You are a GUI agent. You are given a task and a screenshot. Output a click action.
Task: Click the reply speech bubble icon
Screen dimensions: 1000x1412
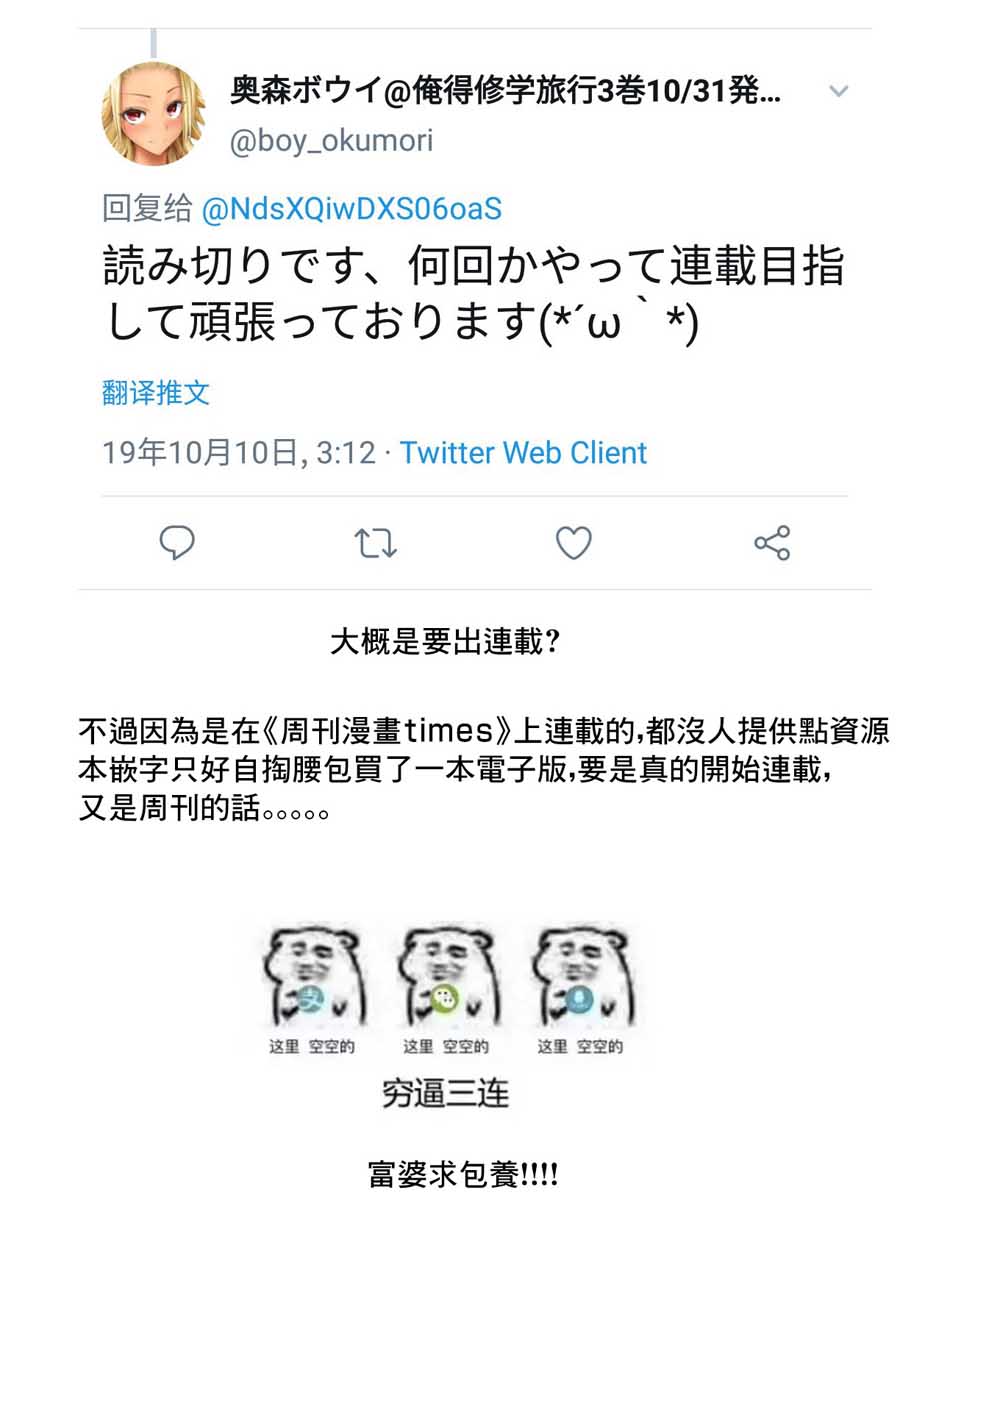(177, 543)
